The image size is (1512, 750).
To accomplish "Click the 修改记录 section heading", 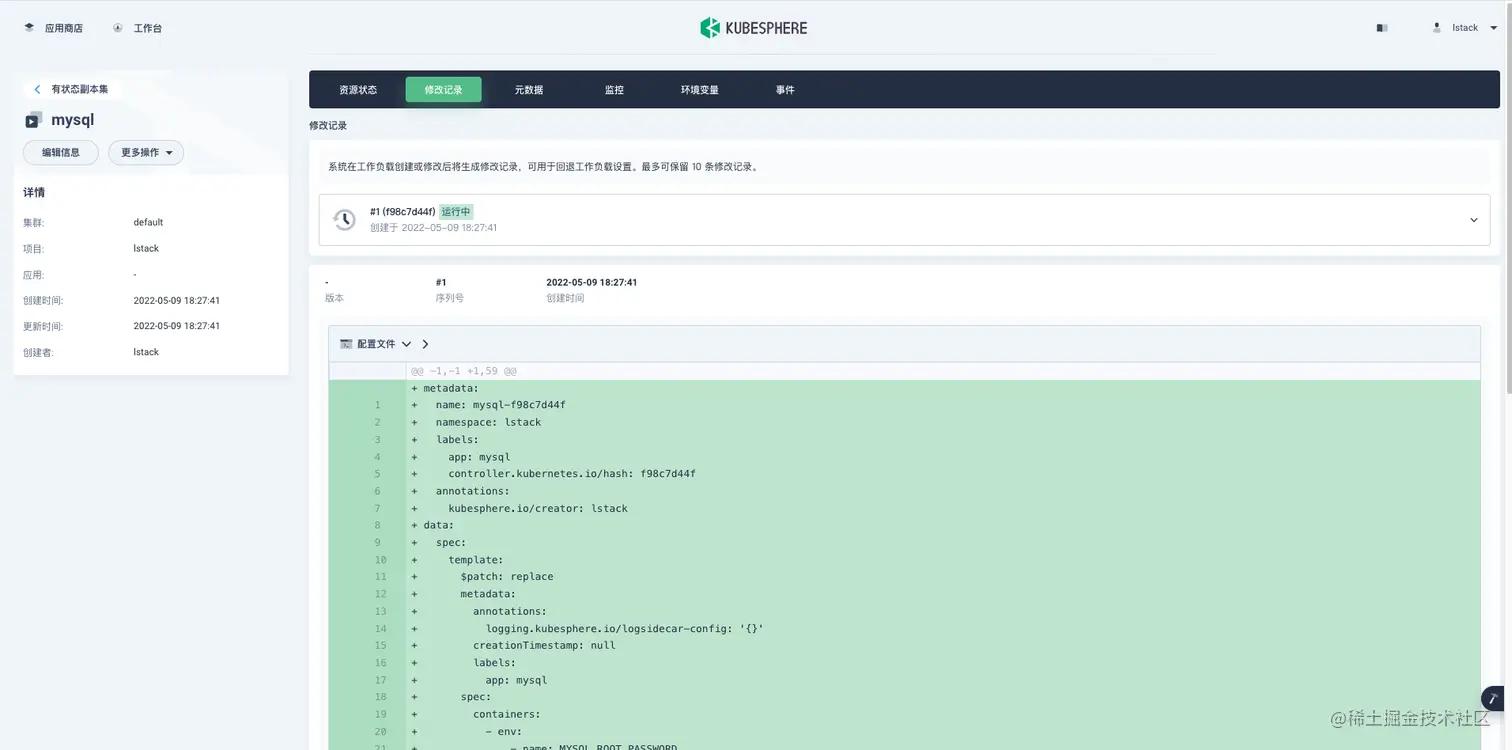I will pyautogui.click(x=328, y=126).
